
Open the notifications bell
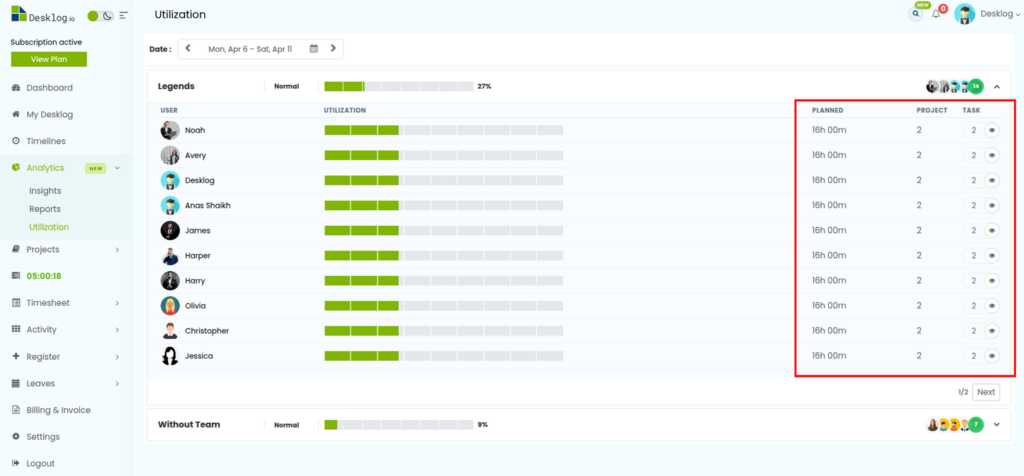936,14
